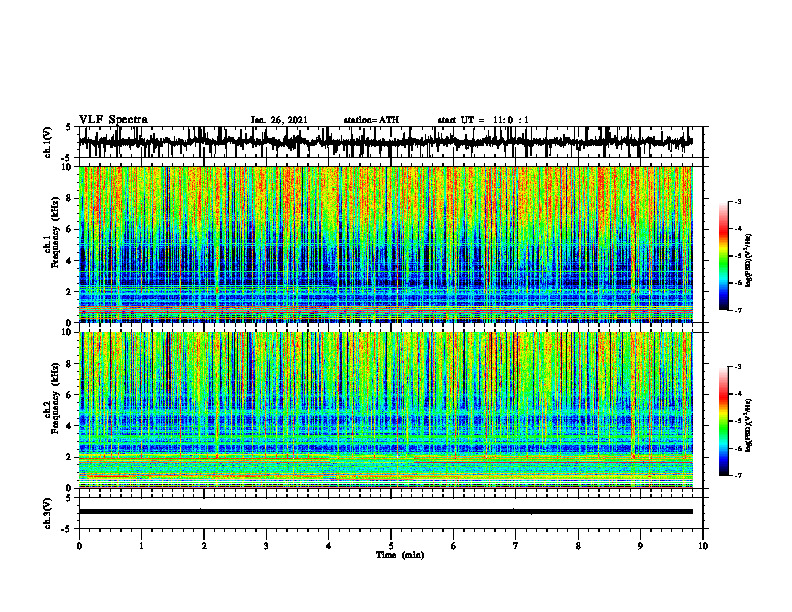Click the "-3" label on ch.2 color bar
This screenshot has width=792, height=612.
coord(738,367)
